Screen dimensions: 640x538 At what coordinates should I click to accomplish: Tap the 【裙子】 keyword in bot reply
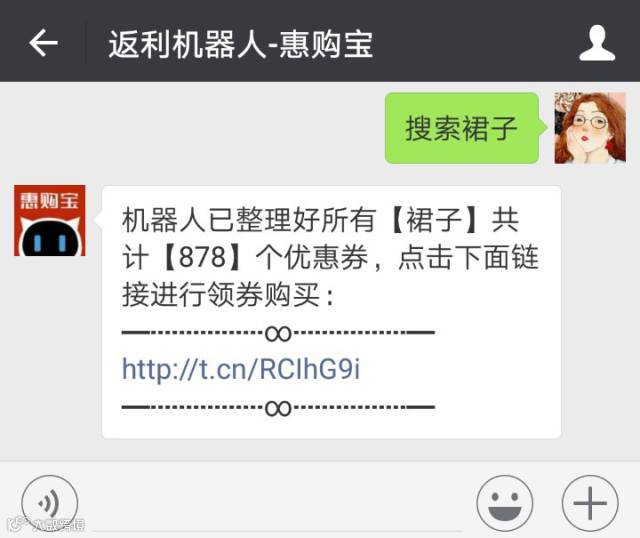pyautogui.click(x=434, y=220)
